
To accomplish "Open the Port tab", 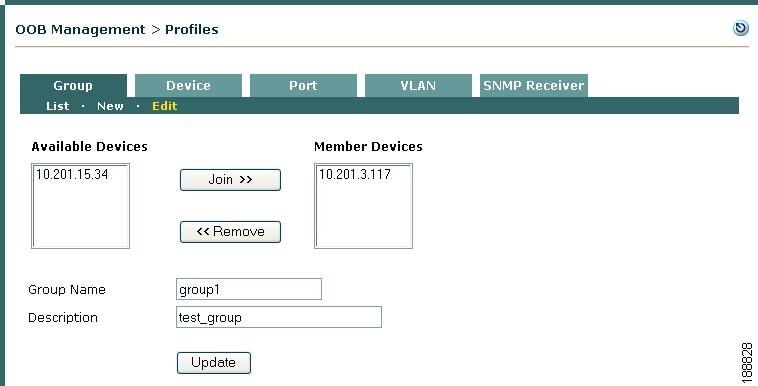I will 303,86.
